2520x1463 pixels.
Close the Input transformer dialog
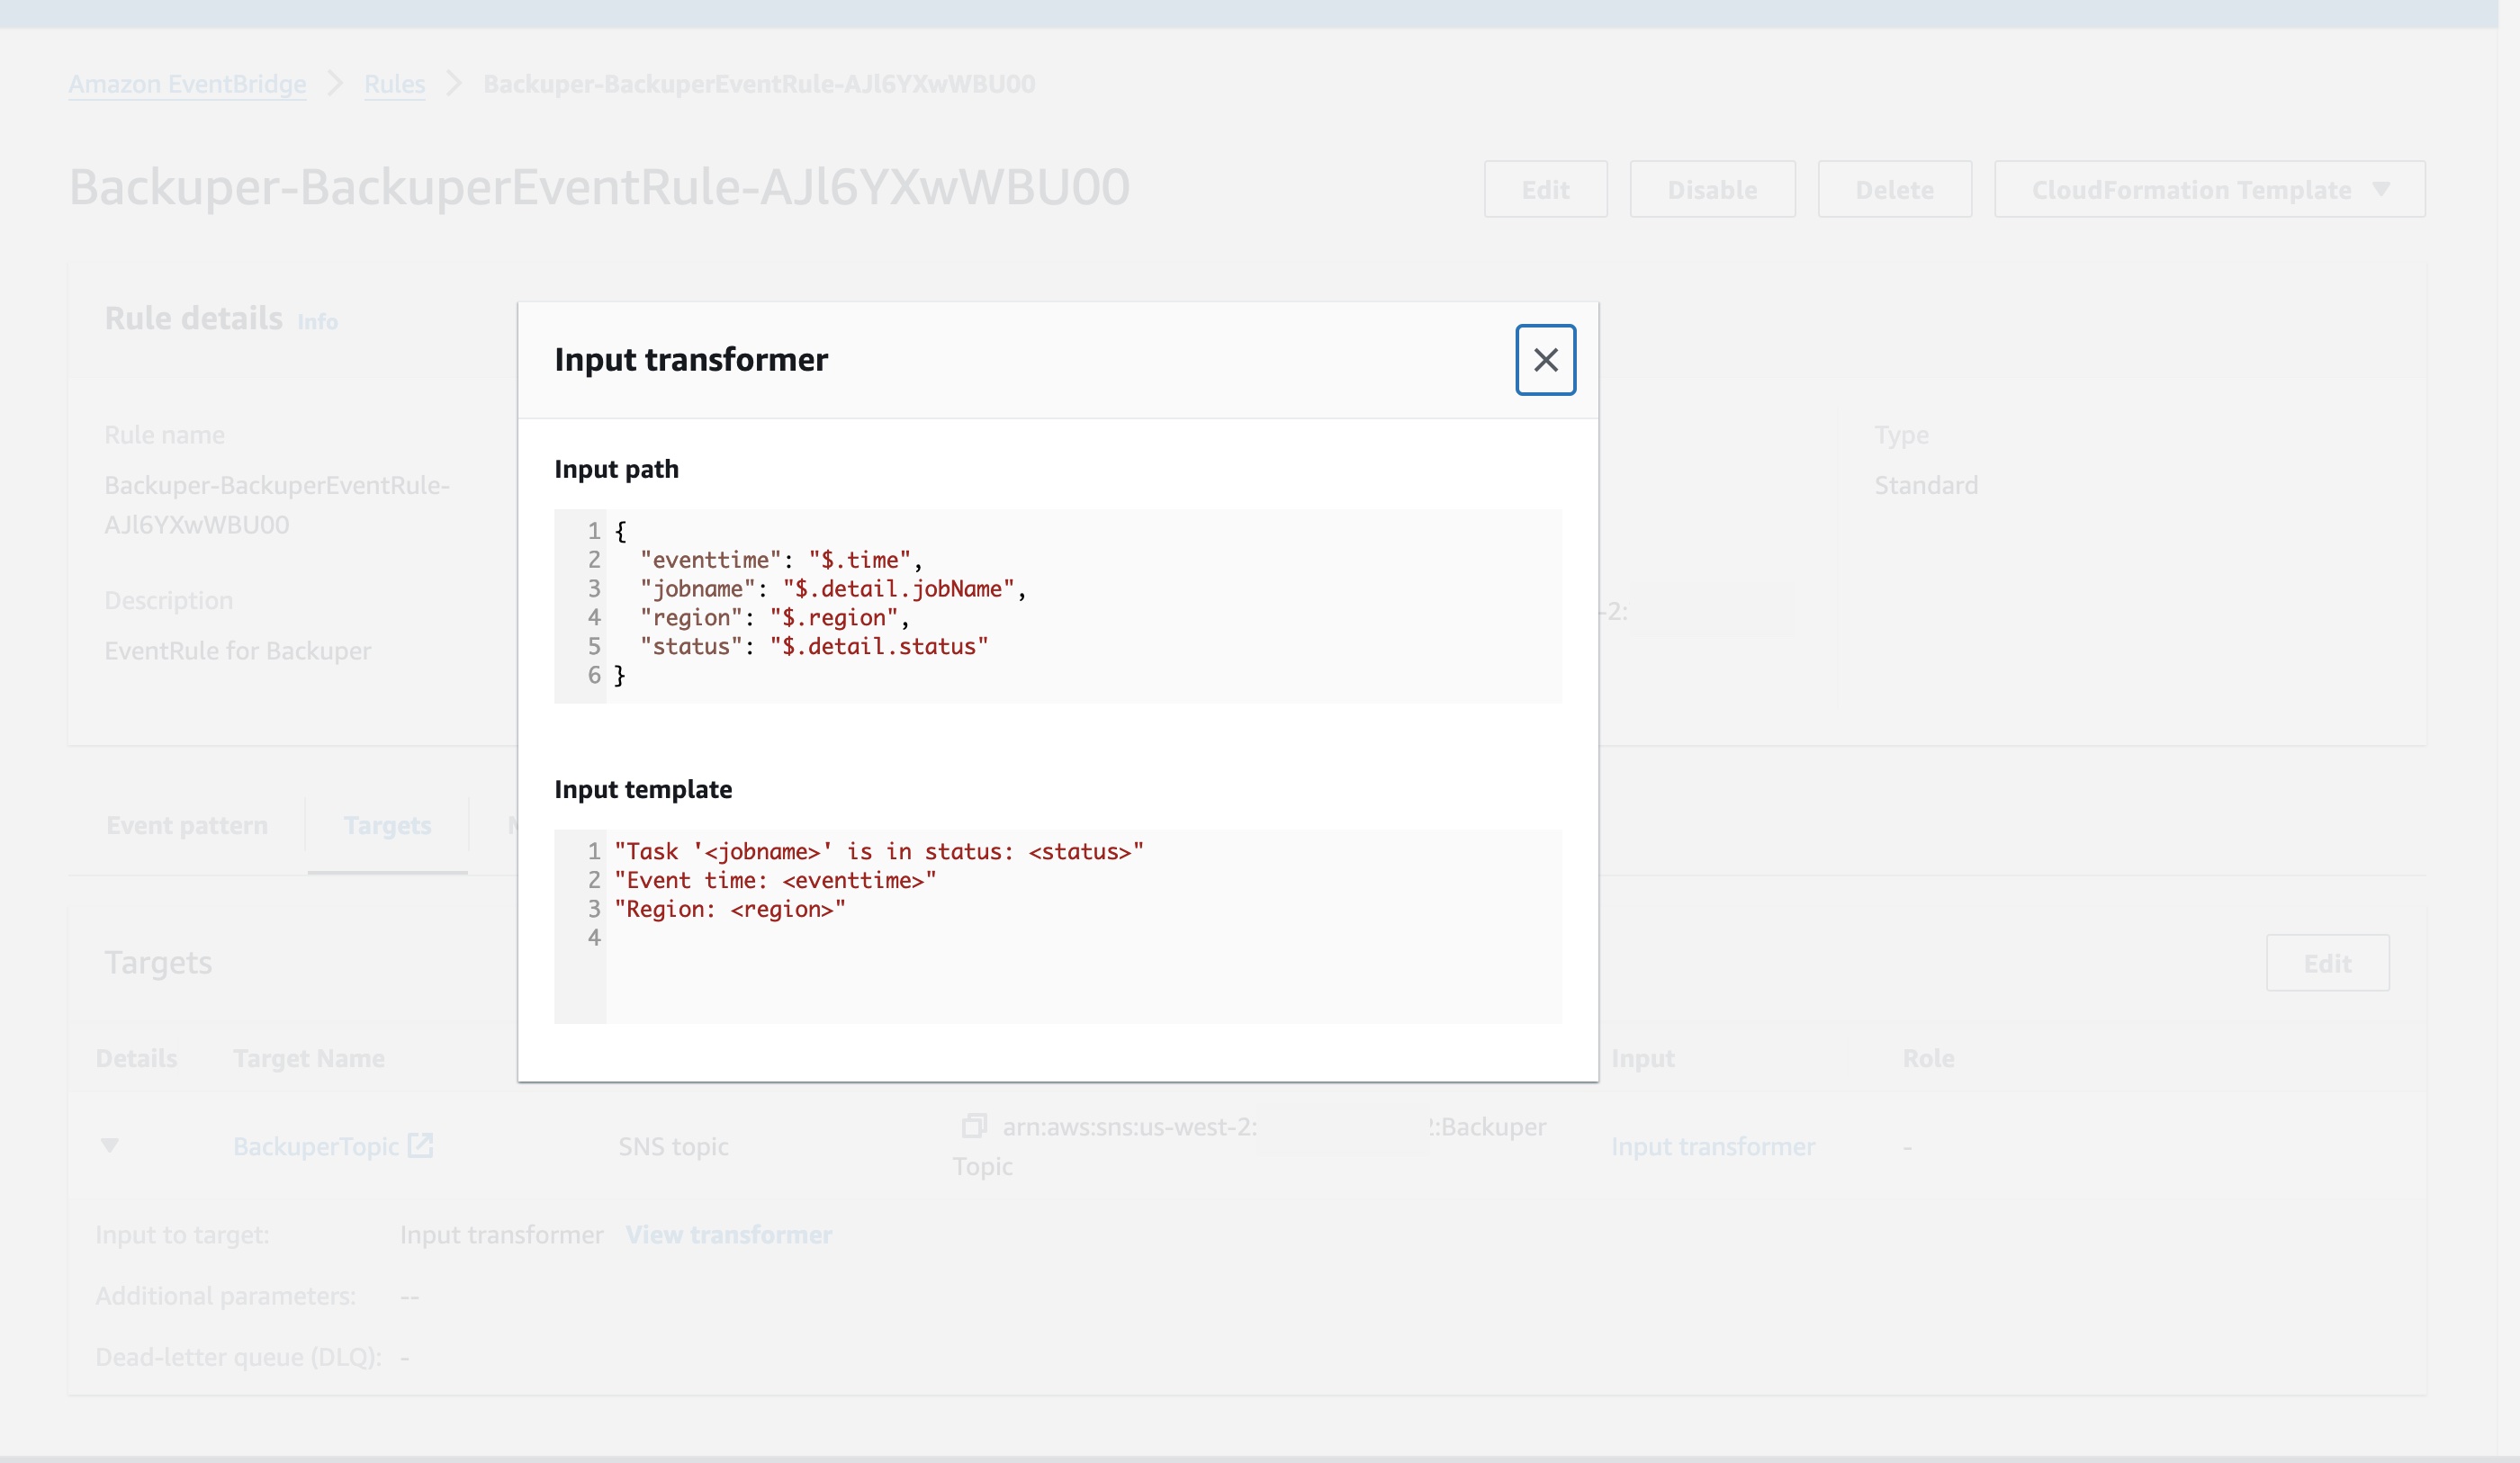coord(1545,360)
